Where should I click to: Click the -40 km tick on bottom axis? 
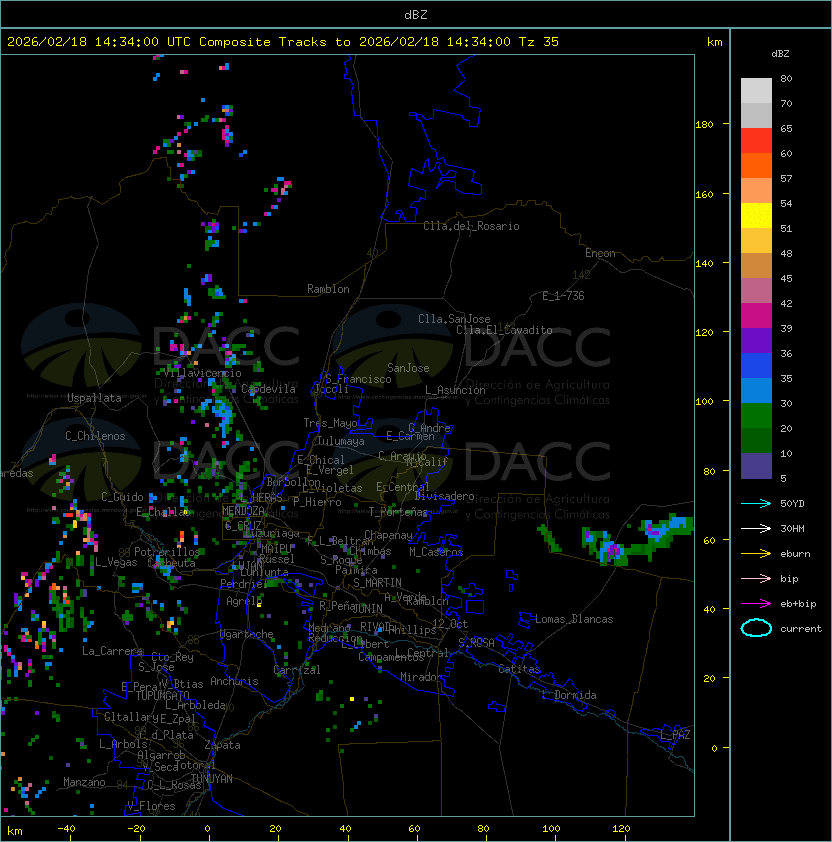[66, 829]
